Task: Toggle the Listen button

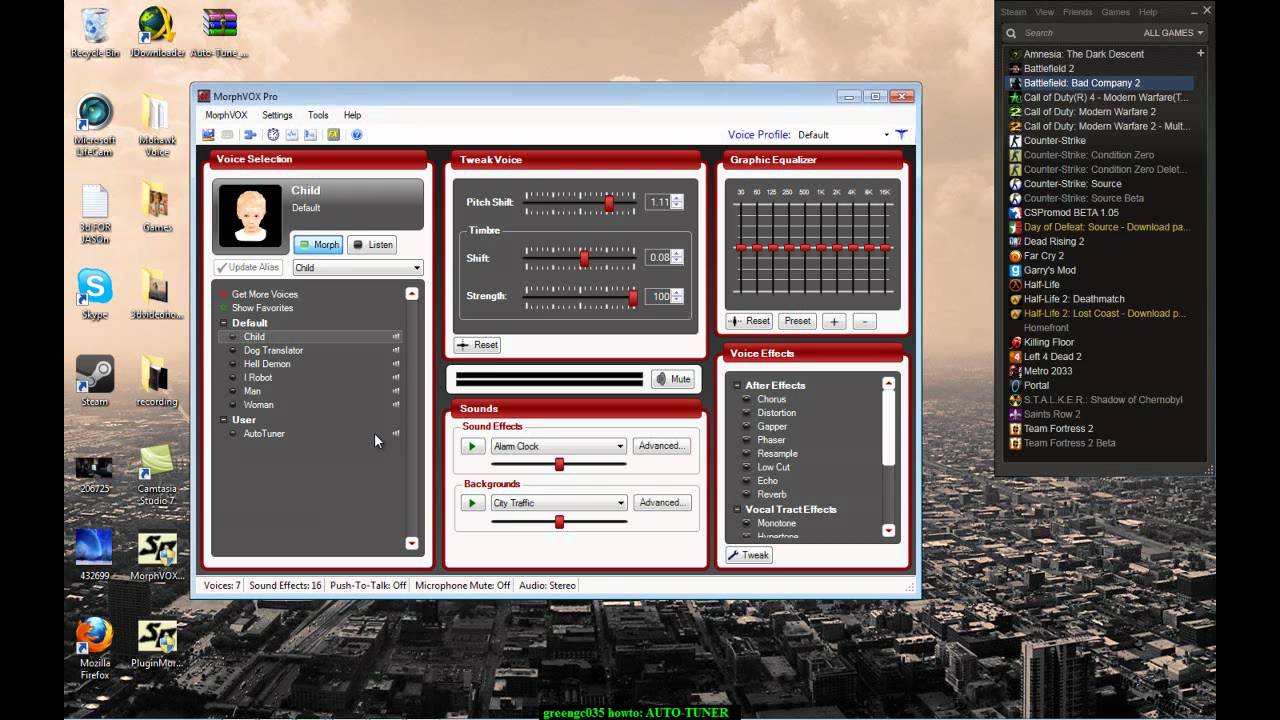Action: [372, 244]
